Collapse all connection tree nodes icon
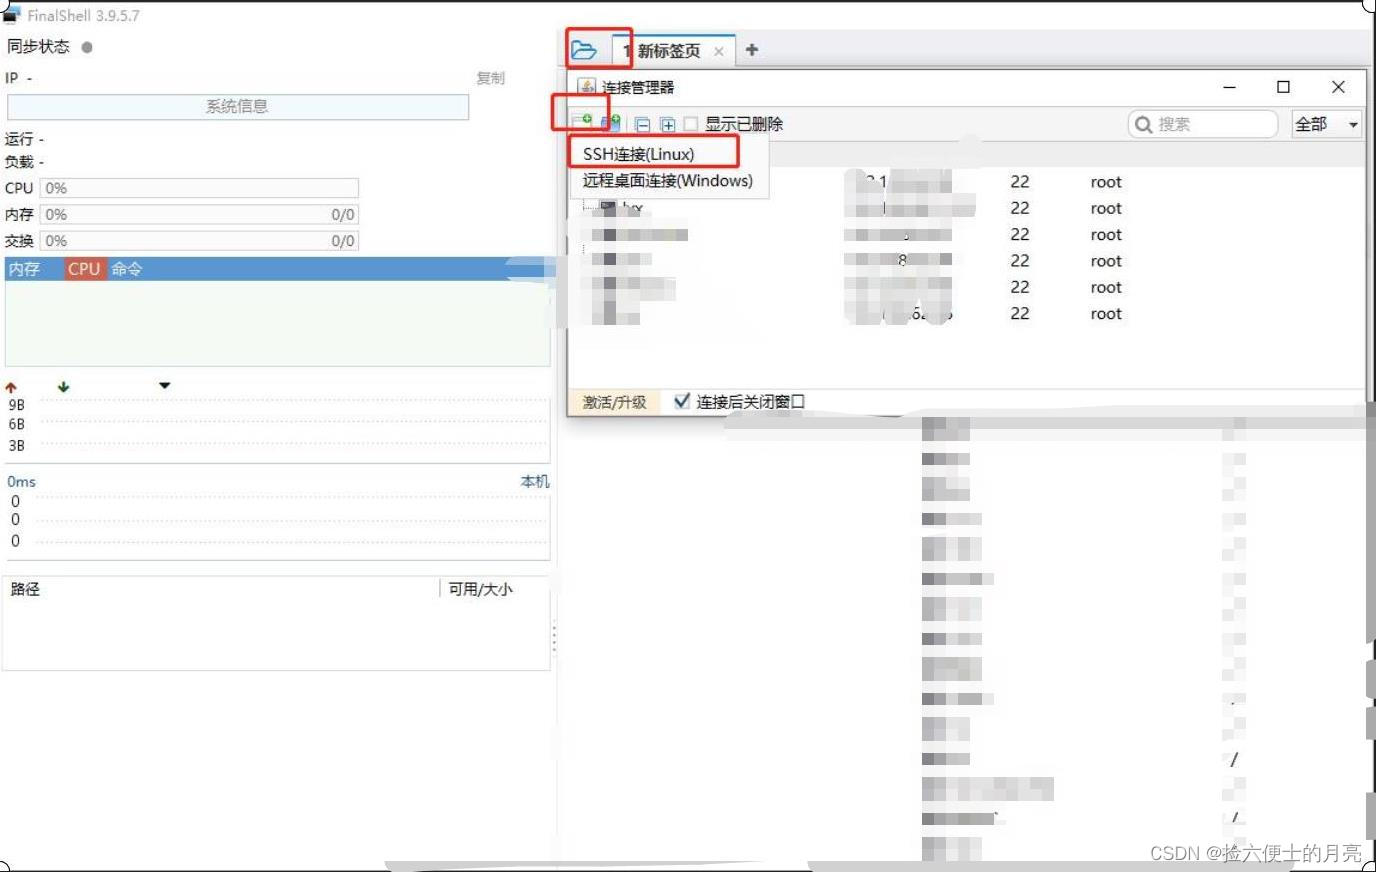This screenshot has height=872, width=1376. tap(642, 125)
